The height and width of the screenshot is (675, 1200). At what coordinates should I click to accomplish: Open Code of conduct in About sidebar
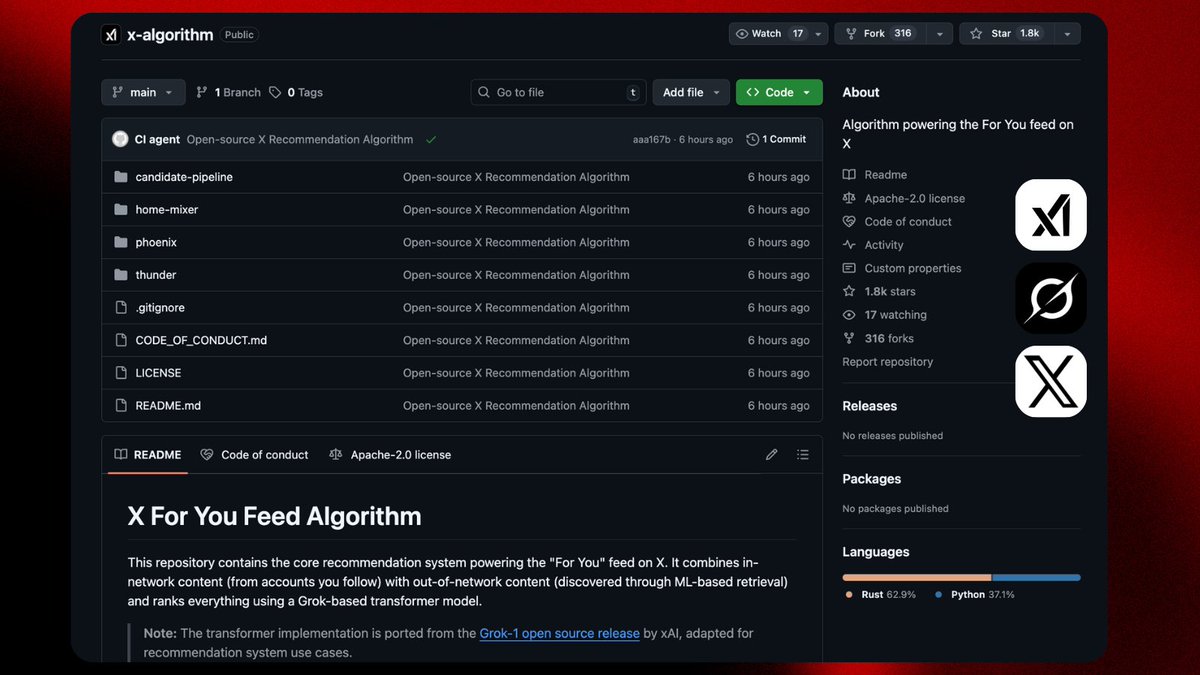click(897, 222)
